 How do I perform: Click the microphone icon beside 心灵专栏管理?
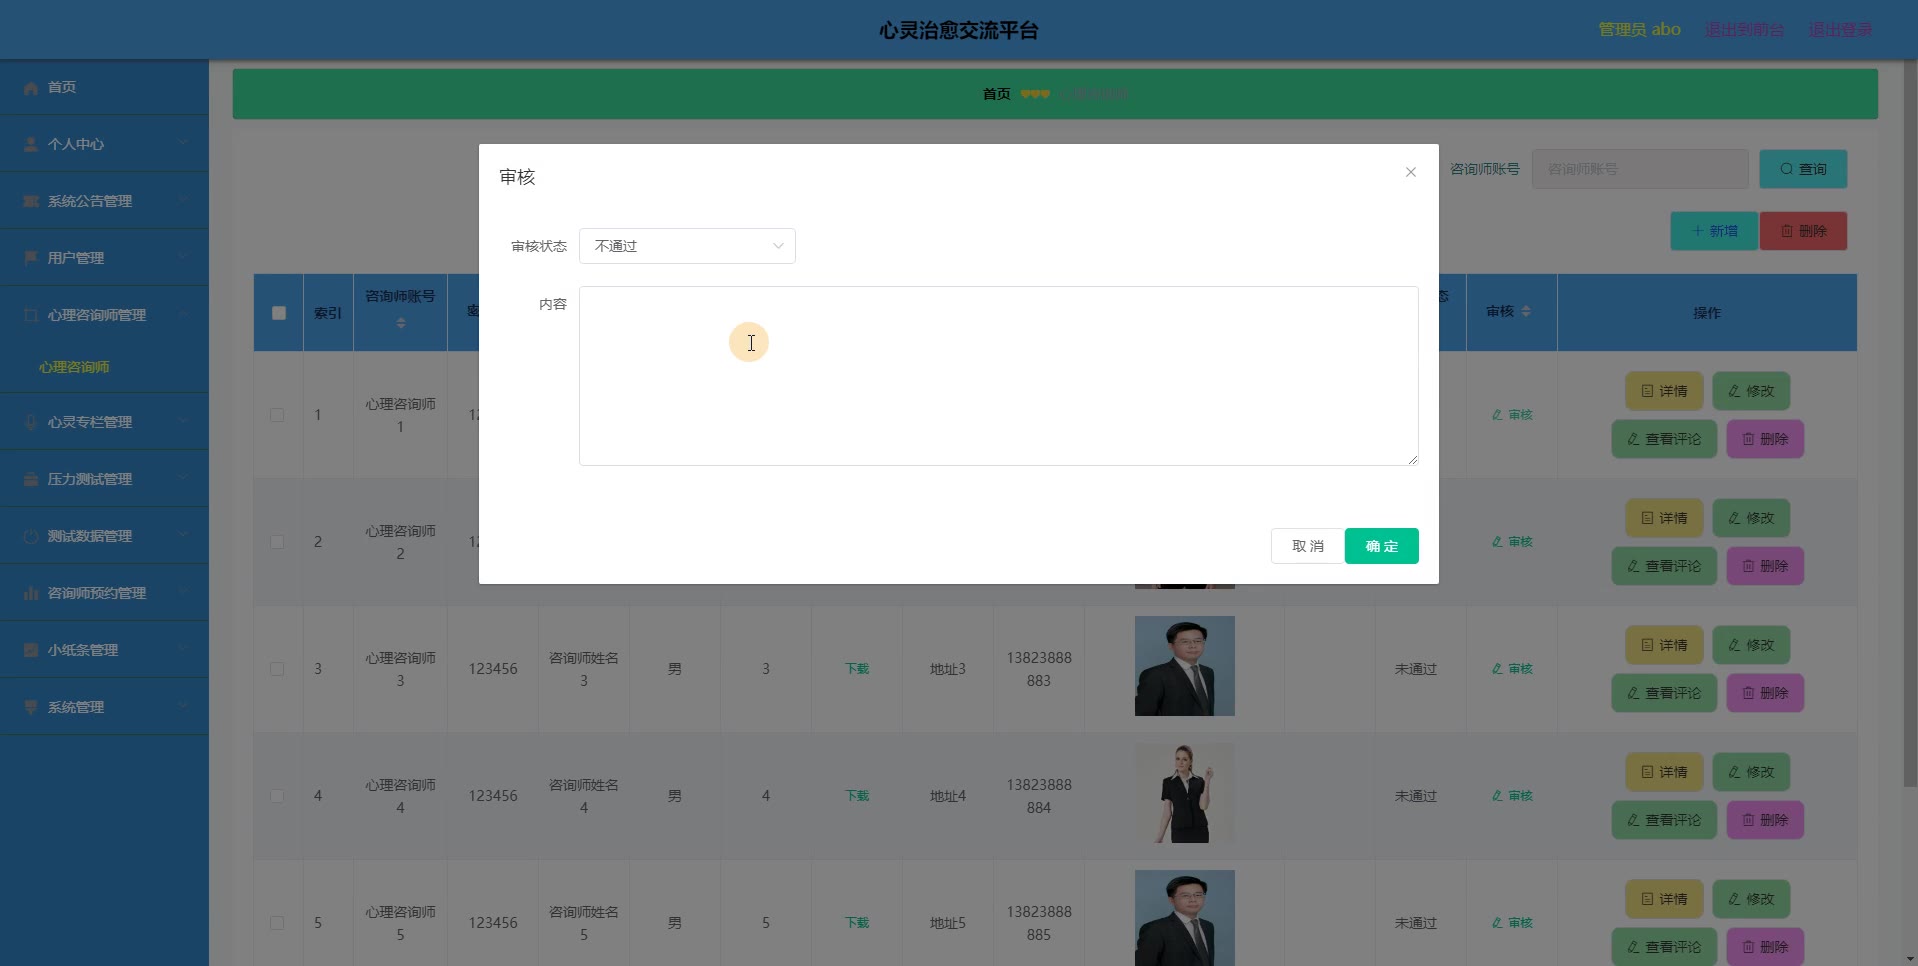[x=31, y=423]
